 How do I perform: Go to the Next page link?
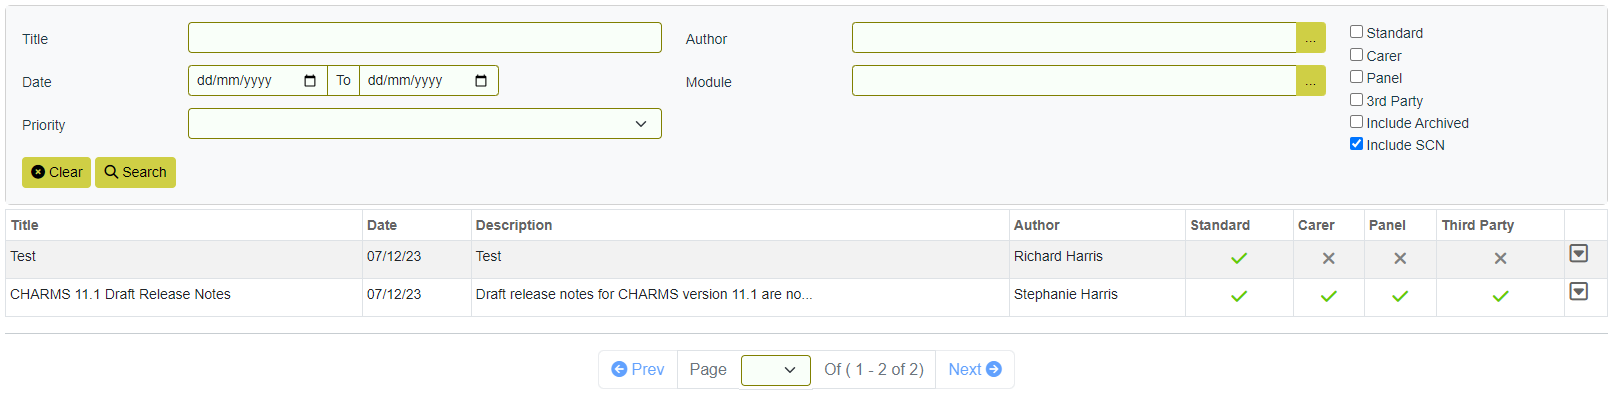tap(975, 369)
